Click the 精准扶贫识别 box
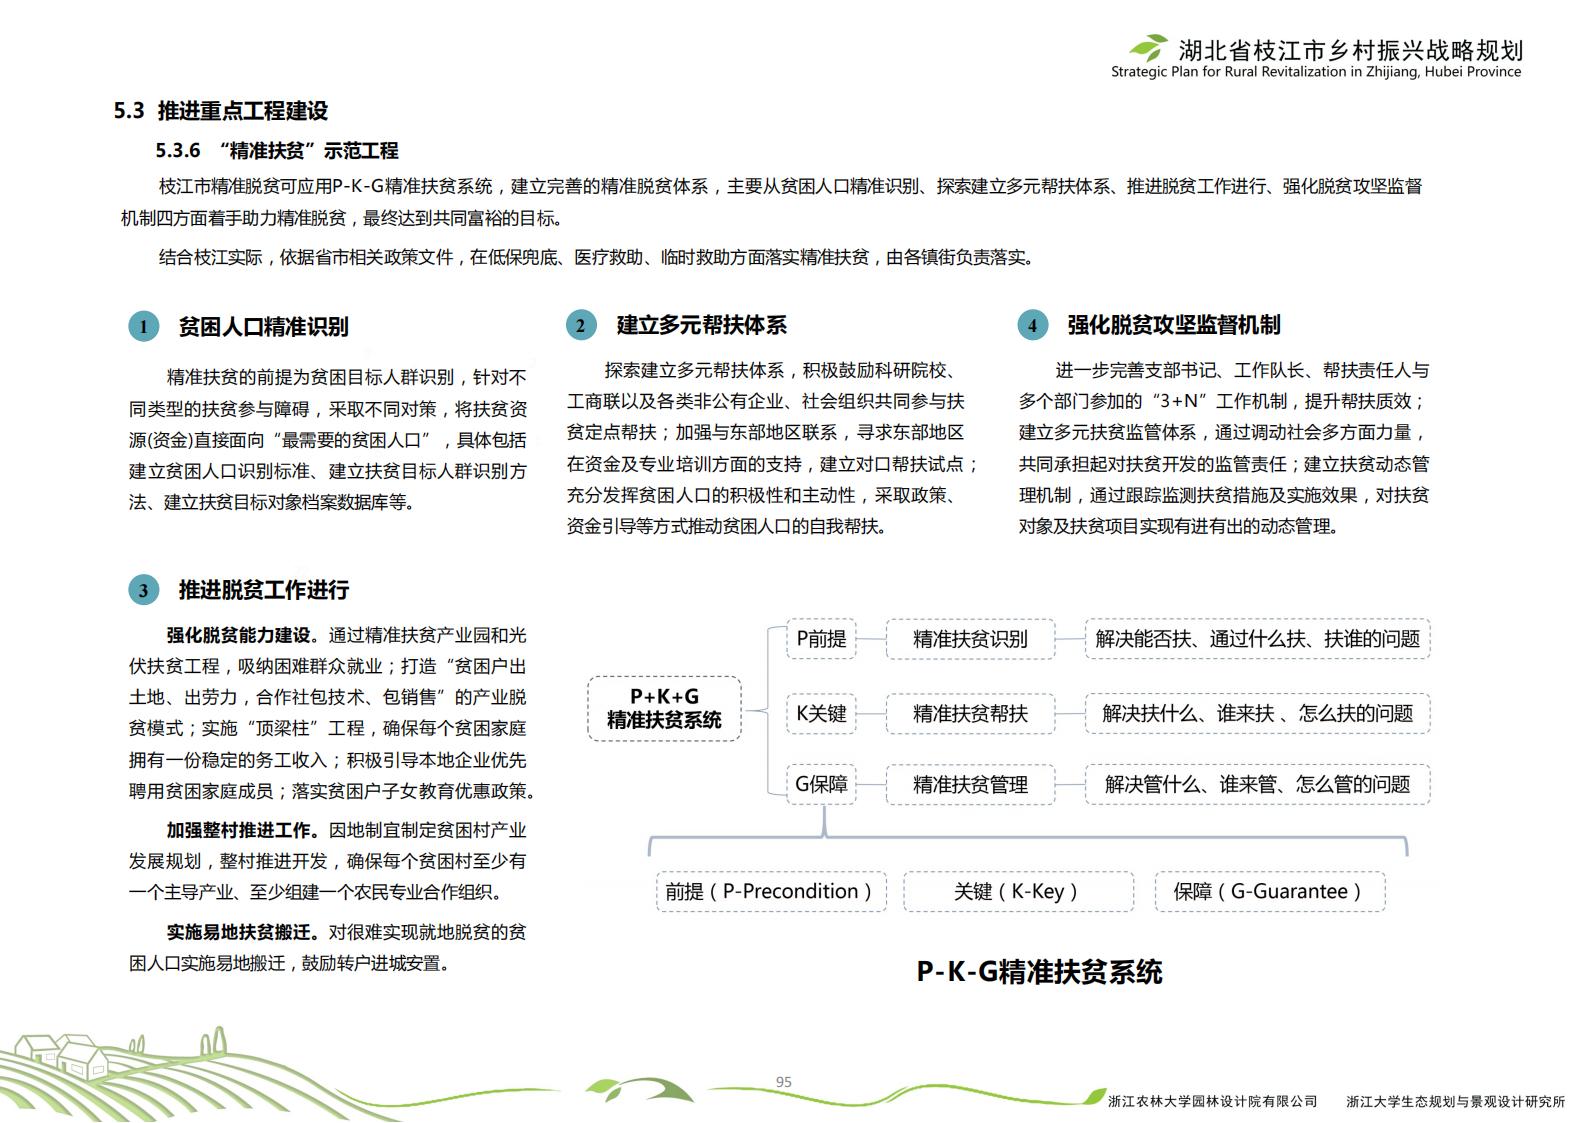 click(970, 639)
